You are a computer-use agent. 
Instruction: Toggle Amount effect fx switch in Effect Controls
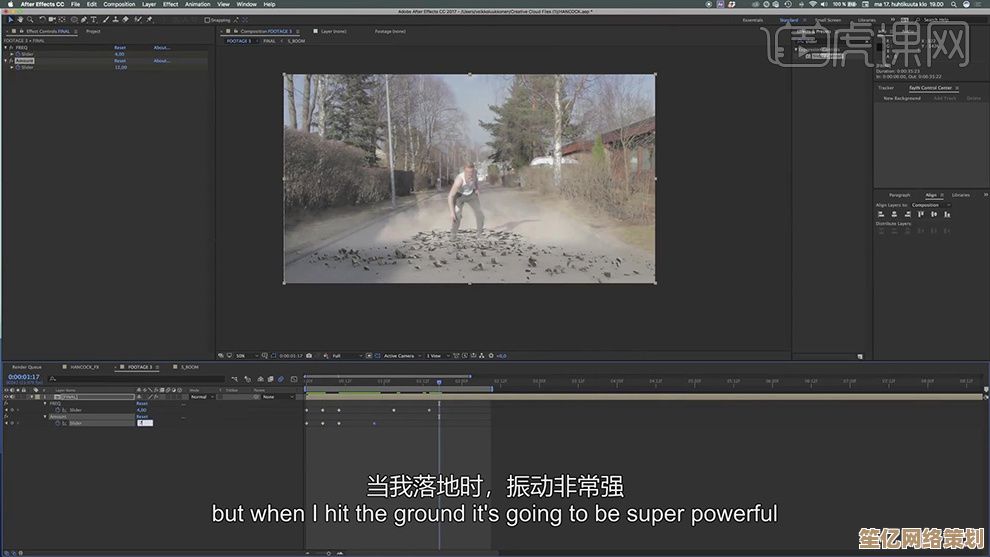coord(11,61)
